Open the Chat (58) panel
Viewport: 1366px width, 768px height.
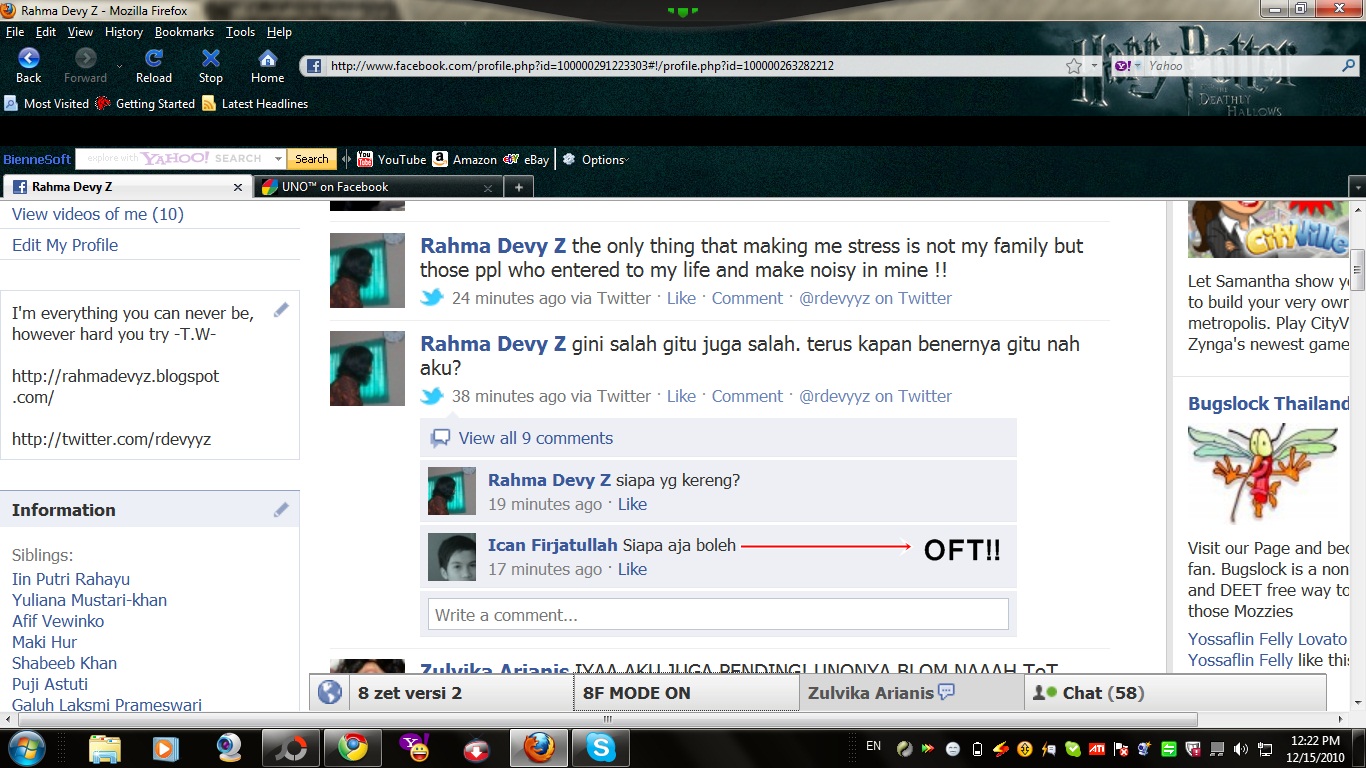click(x=1175, y=692)
